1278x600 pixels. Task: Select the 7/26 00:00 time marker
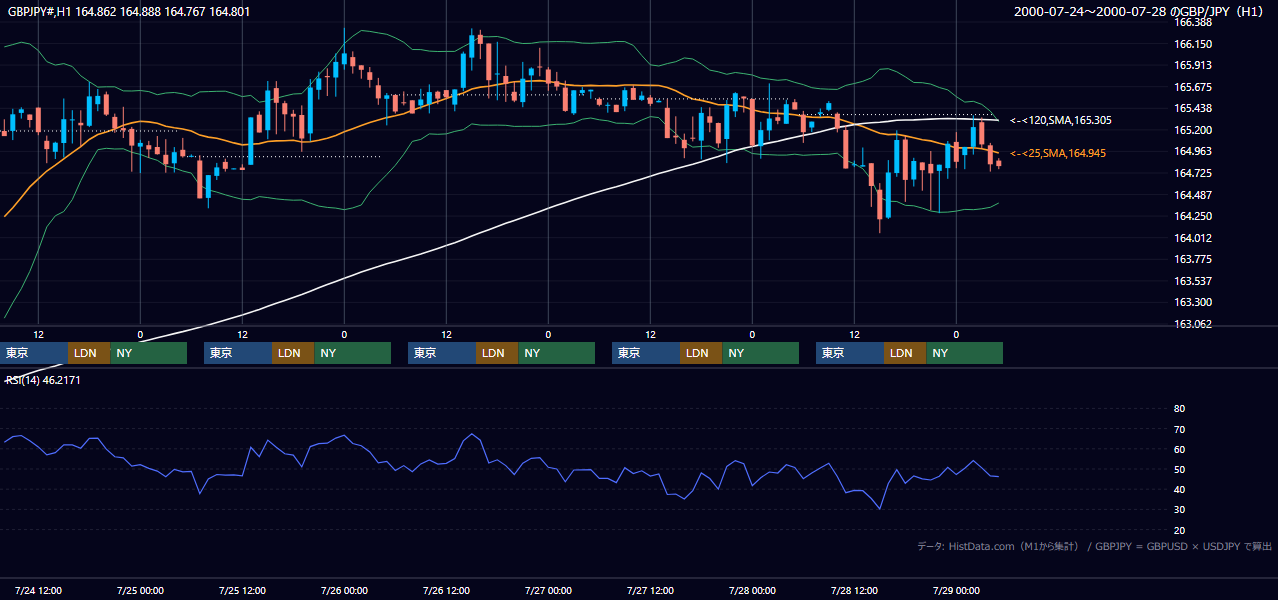pos(344,590)
